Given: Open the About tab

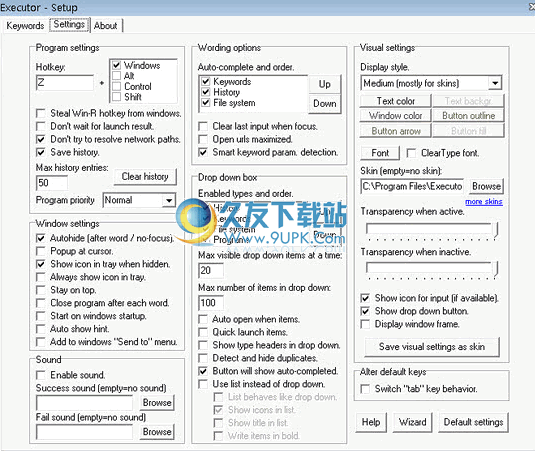Looking at the screenshot, I should 105,26.
